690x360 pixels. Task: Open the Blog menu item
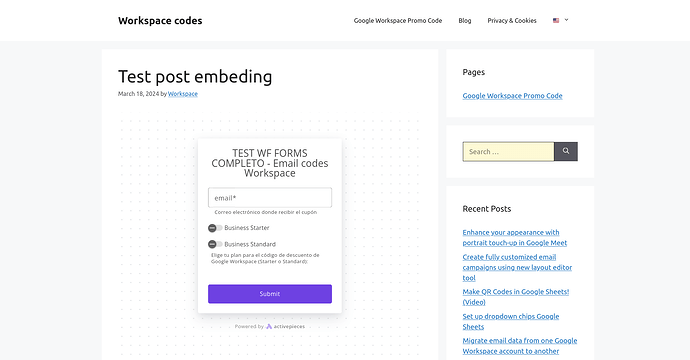coord(465,21)
